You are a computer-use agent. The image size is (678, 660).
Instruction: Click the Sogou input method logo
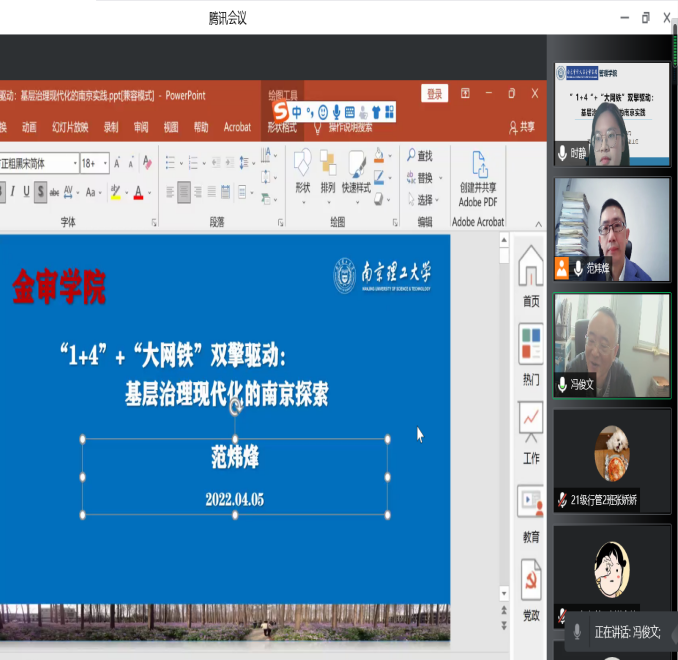click(x=281, y=111)
